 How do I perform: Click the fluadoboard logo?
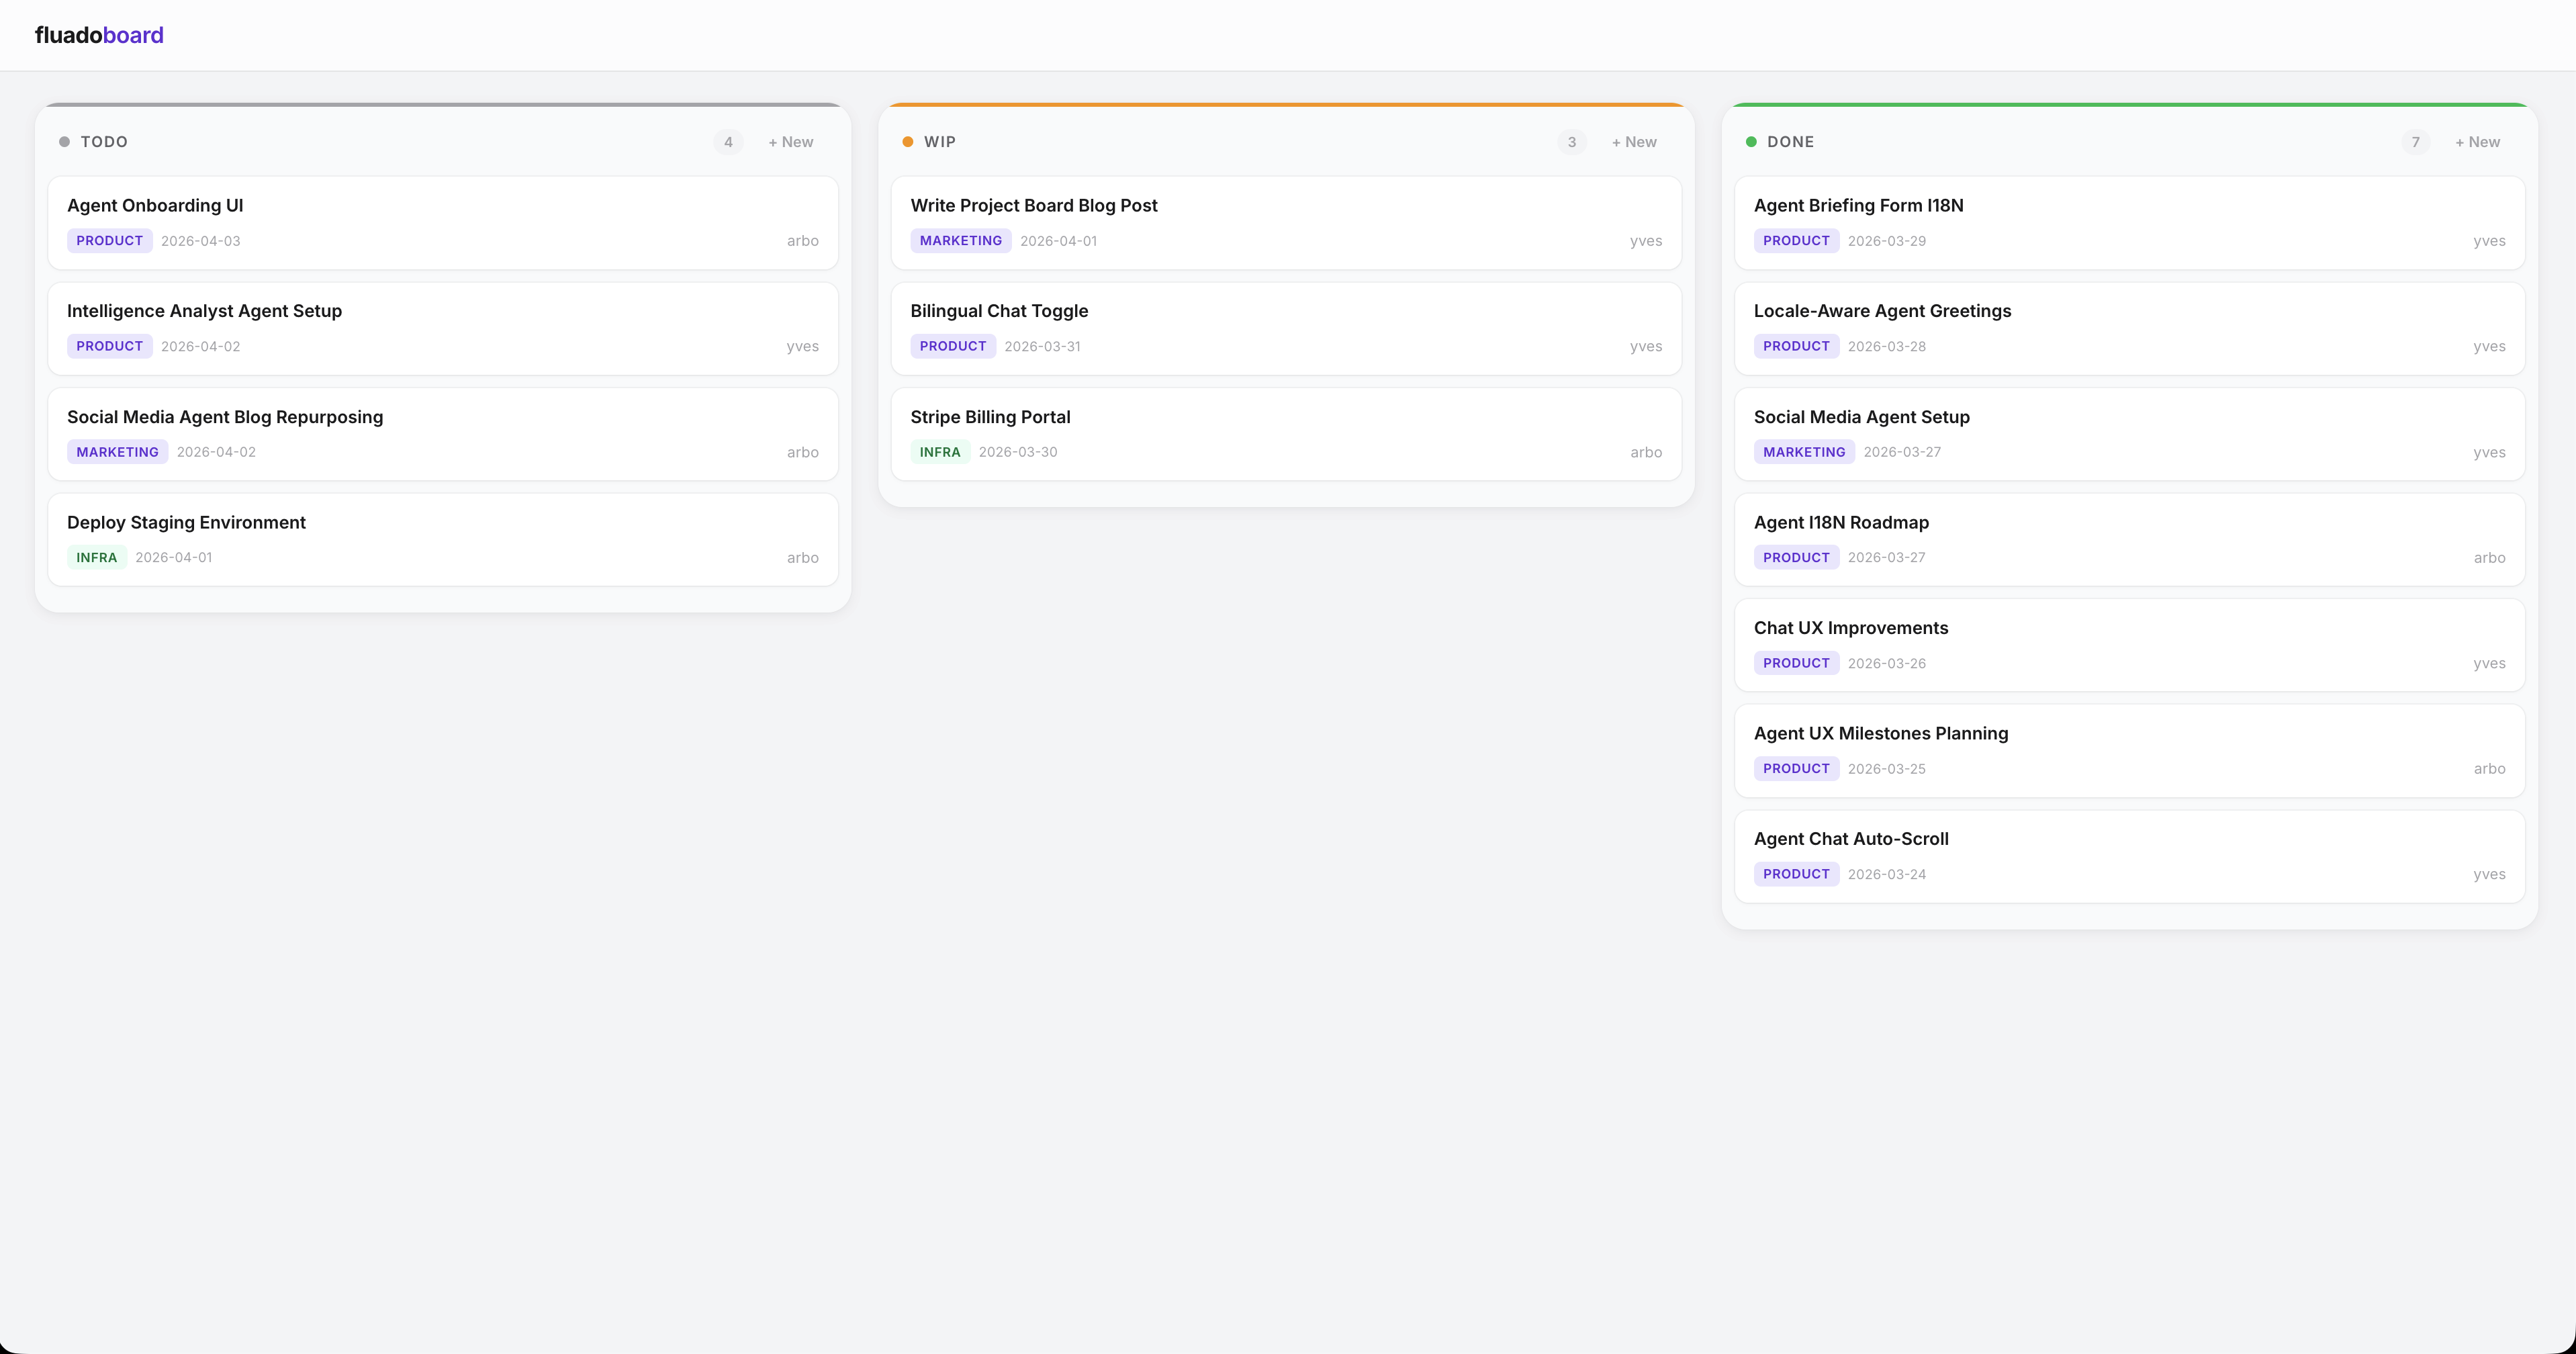[x=98, y=34]
